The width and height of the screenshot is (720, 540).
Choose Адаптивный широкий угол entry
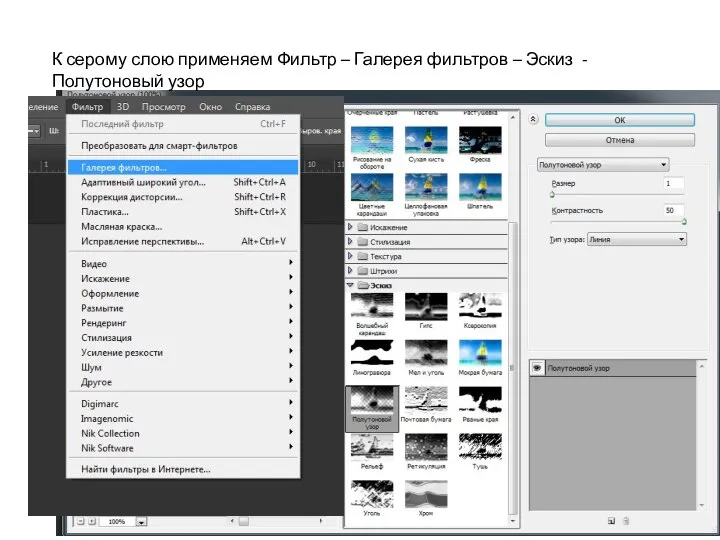[183, 182]
